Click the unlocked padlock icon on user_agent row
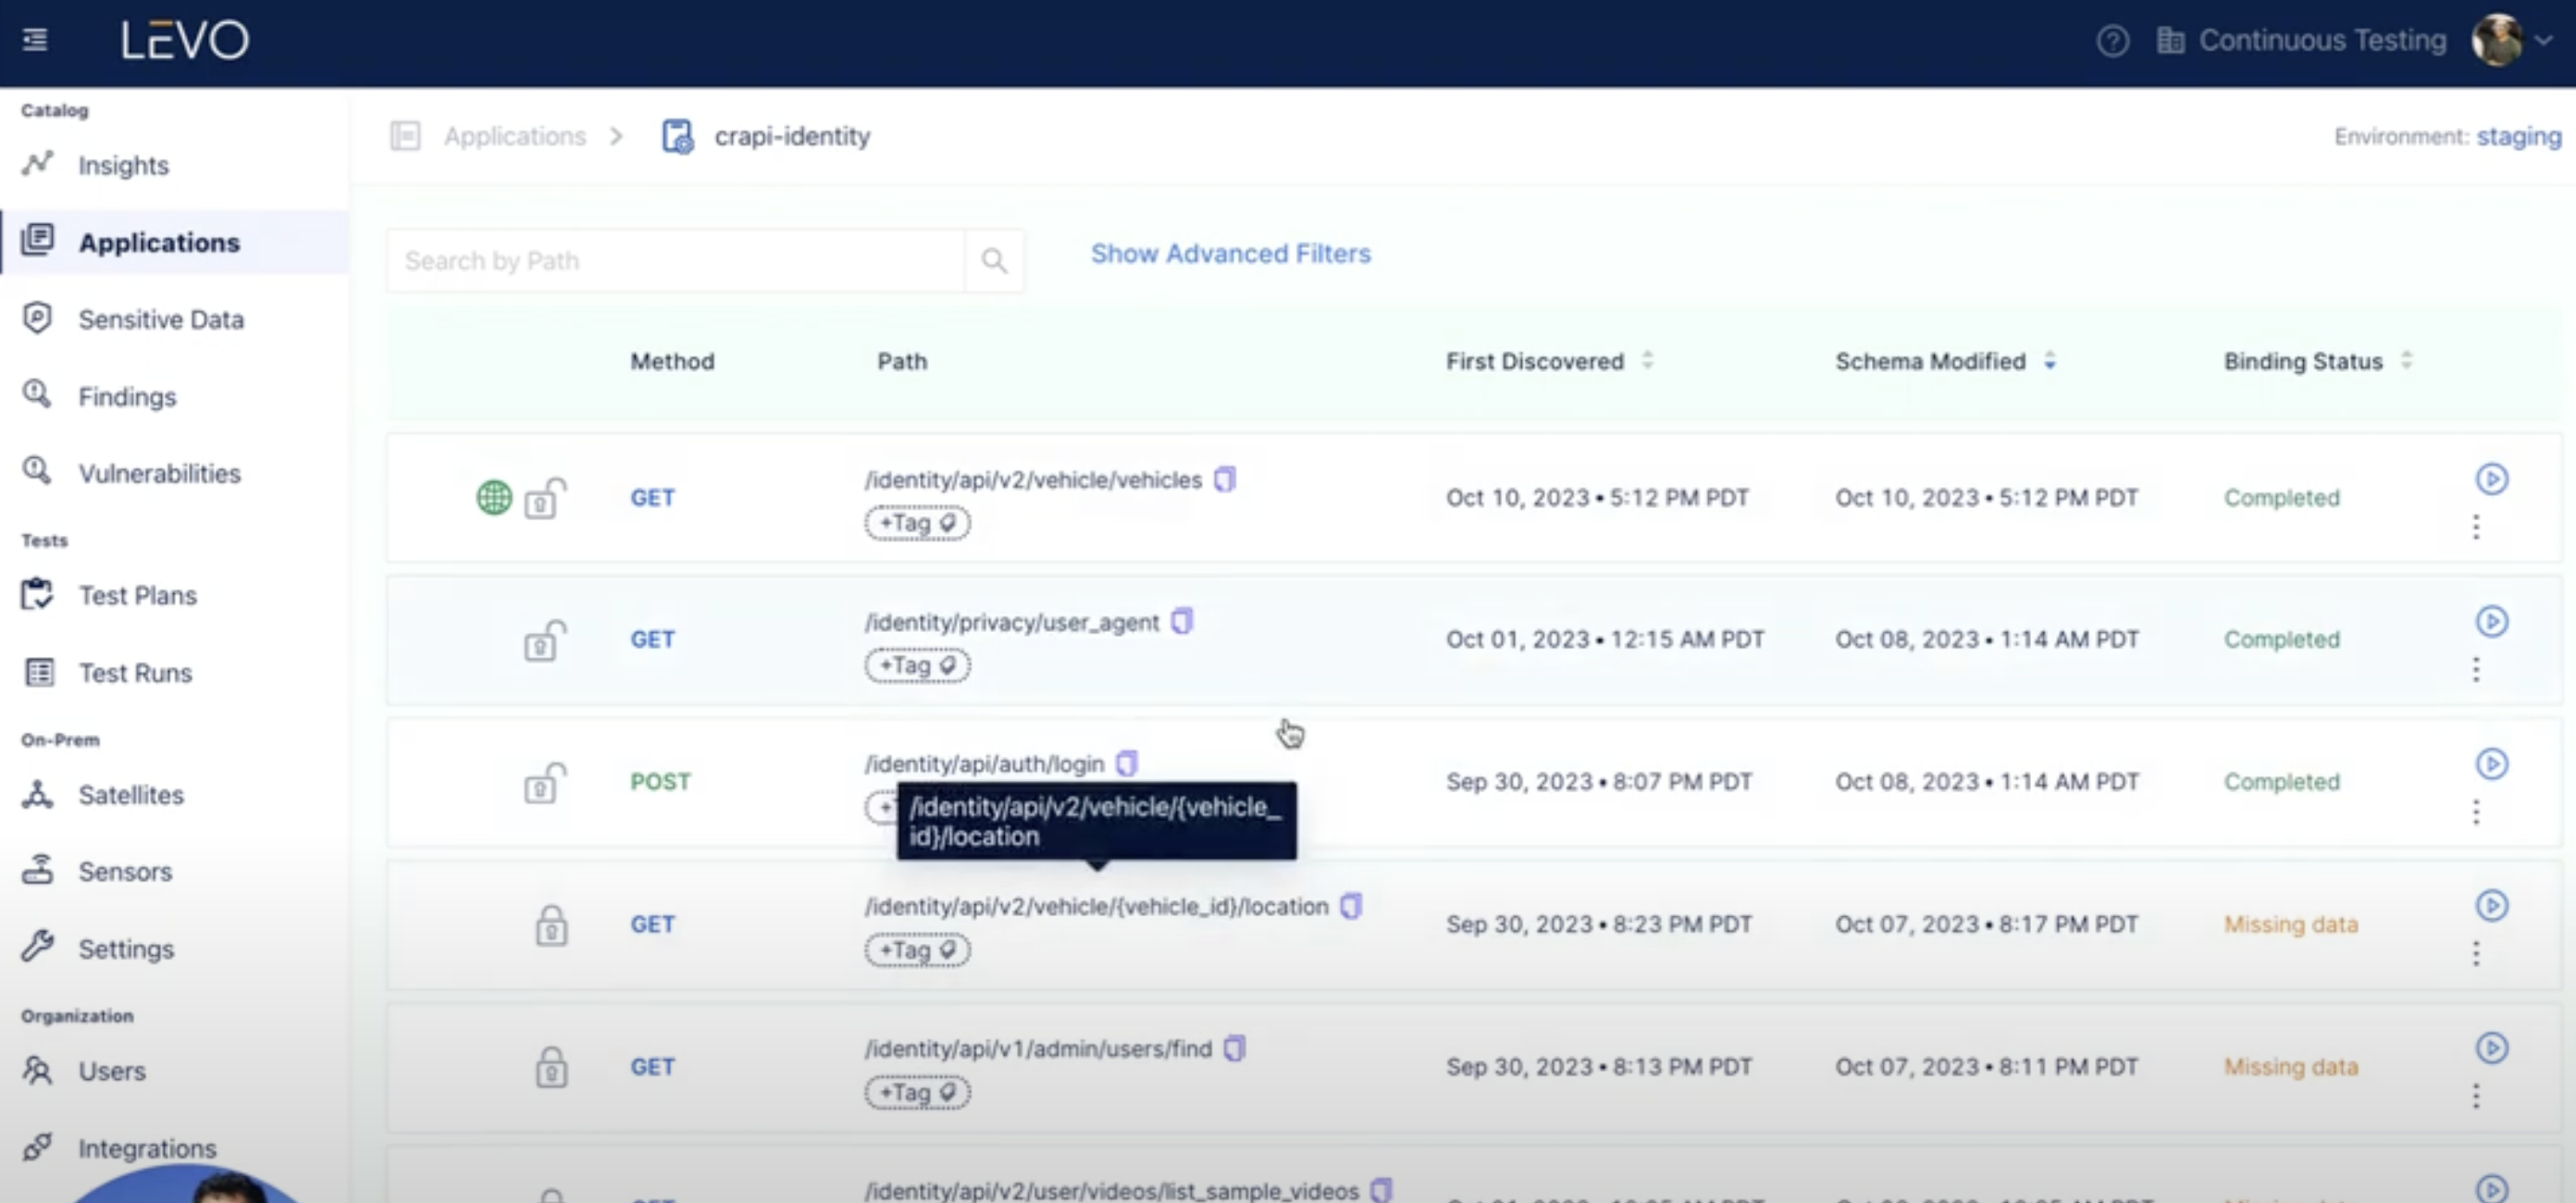 pyautogui.click(x=544, y=640)
